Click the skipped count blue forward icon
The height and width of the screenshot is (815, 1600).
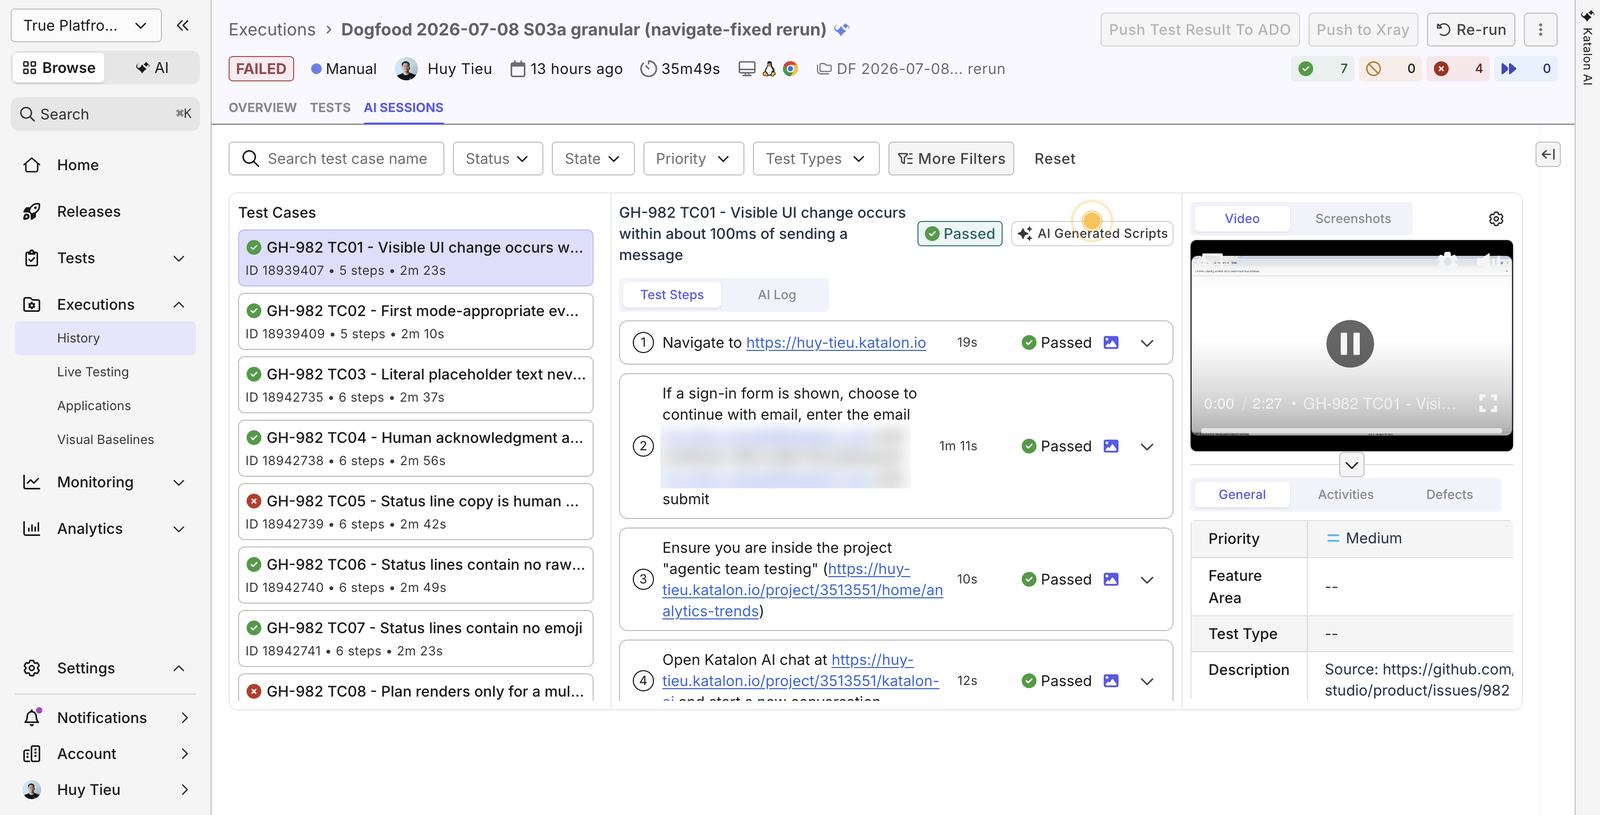click(1509, 69)
